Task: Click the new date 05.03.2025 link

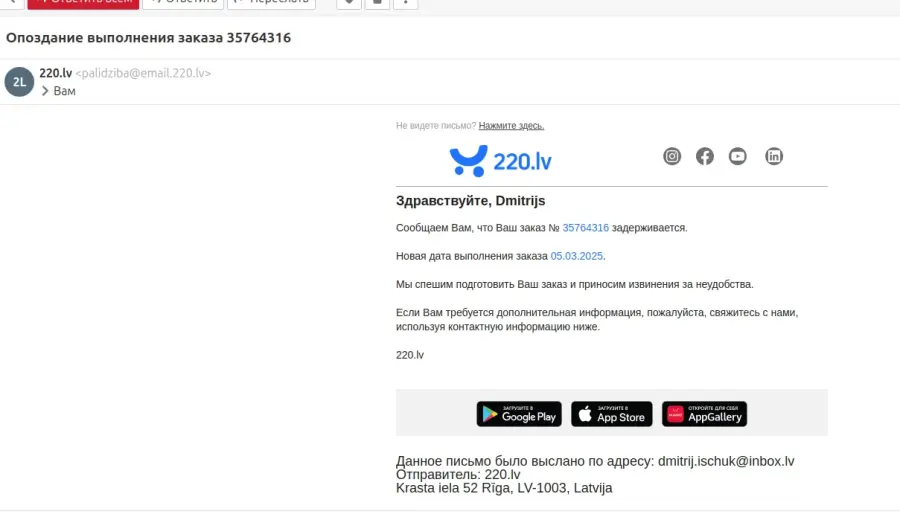Action: pyautogui.click(x=576, y=256)
